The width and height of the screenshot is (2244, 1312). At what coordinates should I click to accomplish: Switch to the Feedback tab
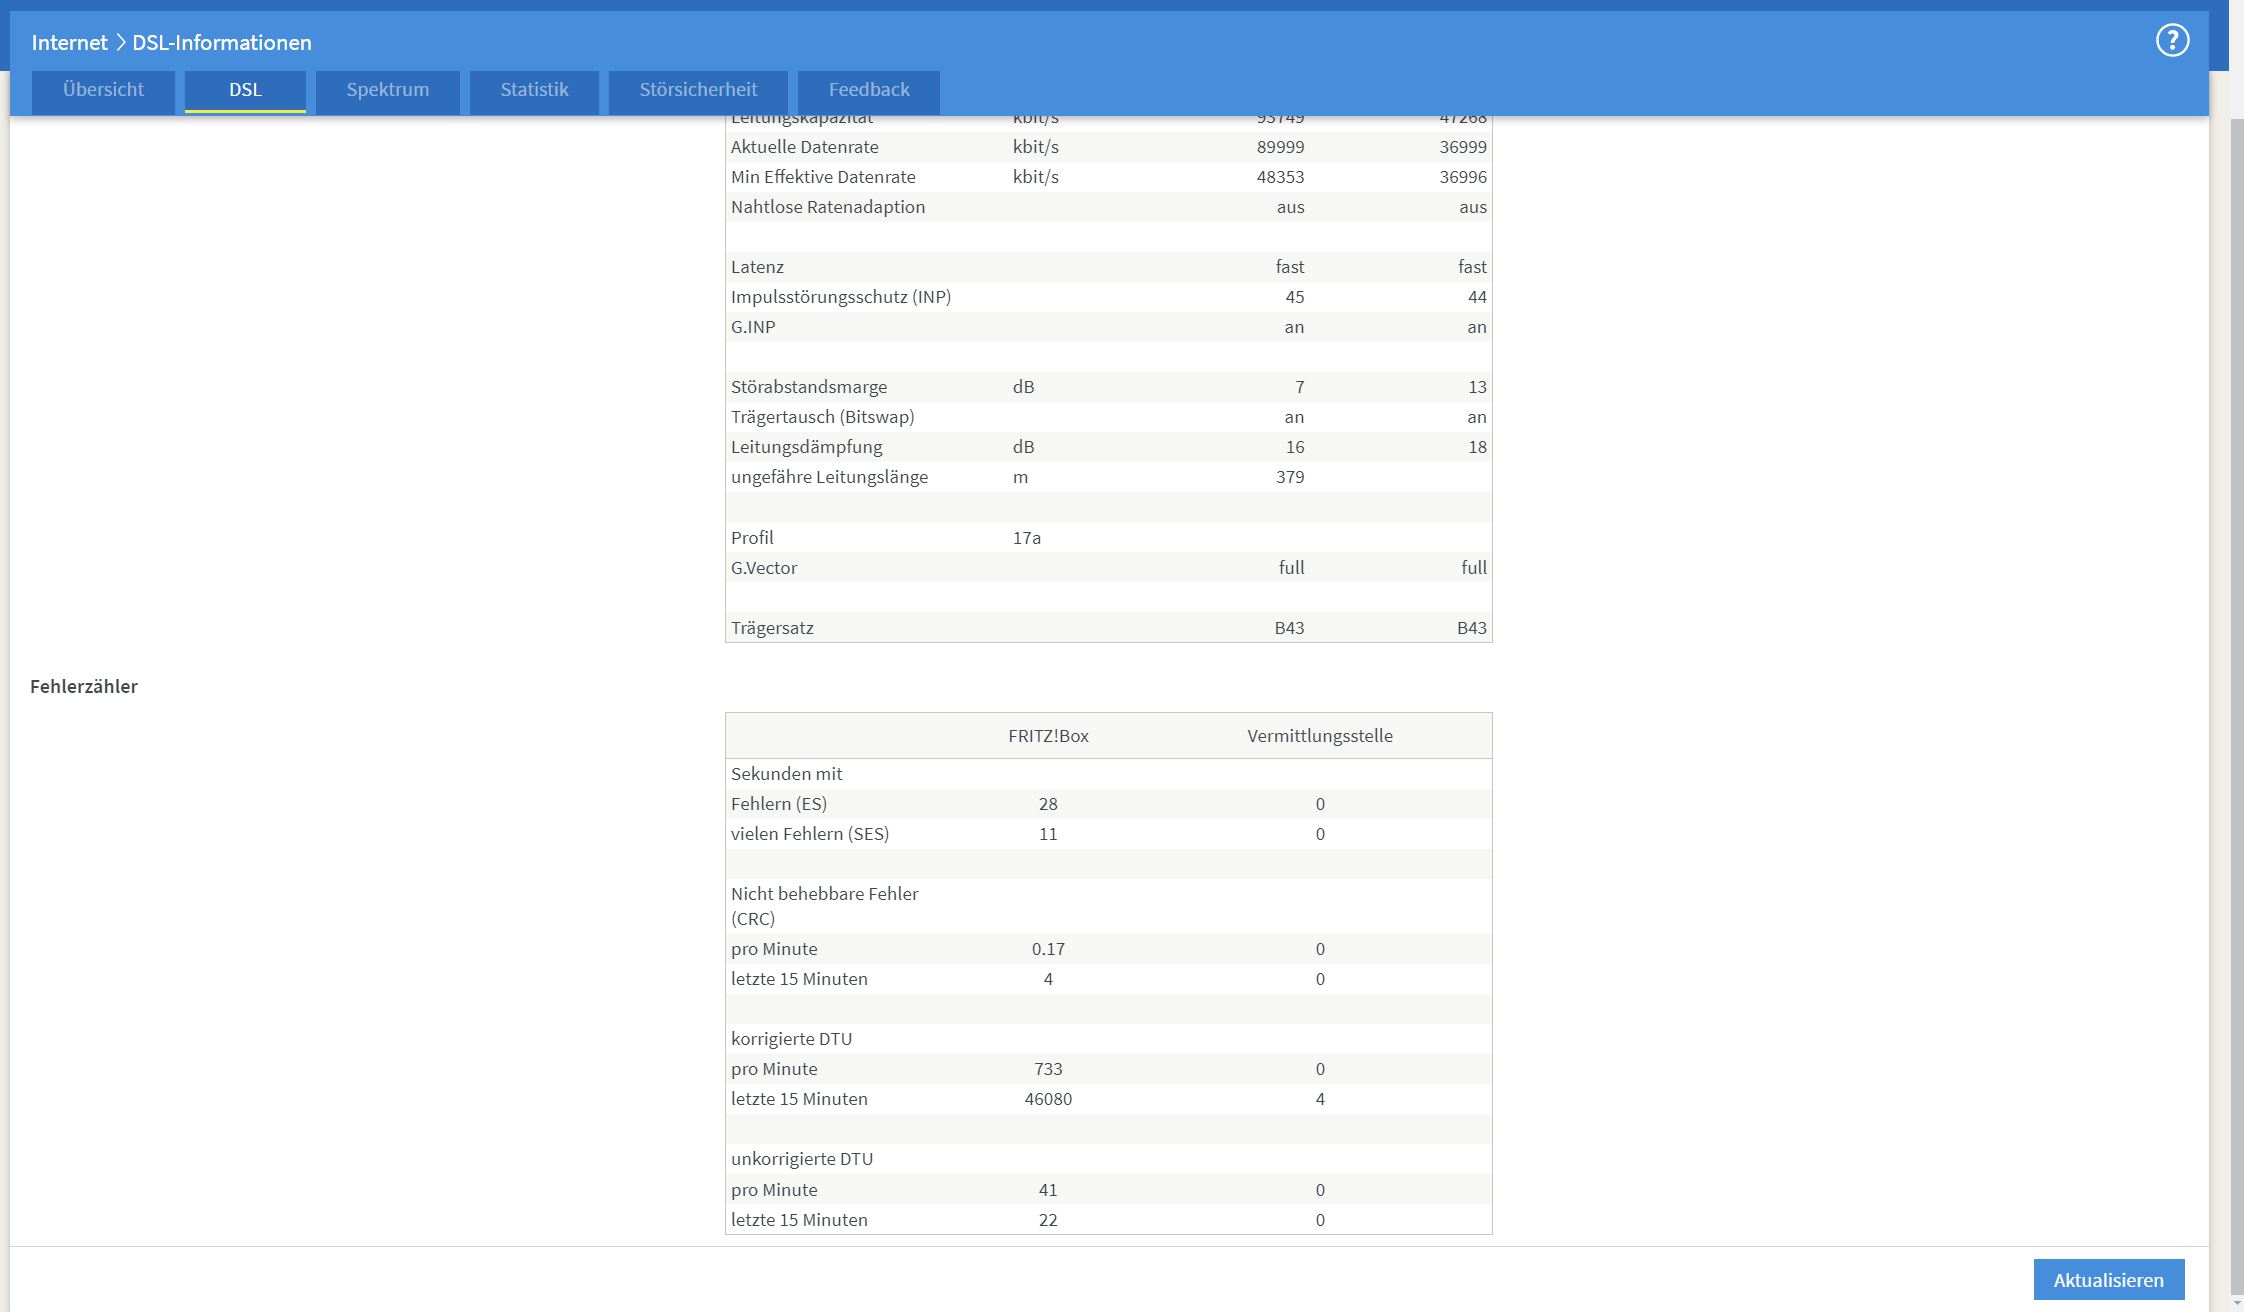[x=868, y=90]
